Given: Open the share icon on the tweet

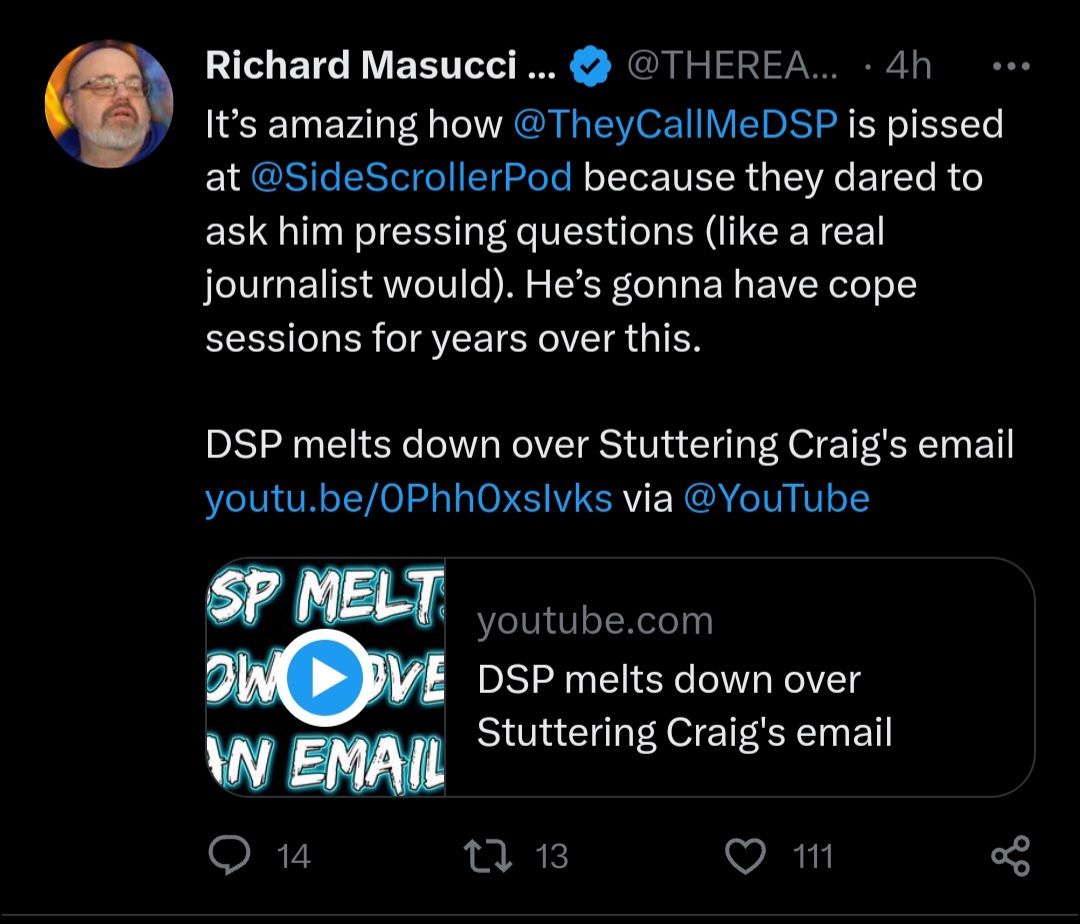Looking at the screenshot, I should (x=1013, y=856).
